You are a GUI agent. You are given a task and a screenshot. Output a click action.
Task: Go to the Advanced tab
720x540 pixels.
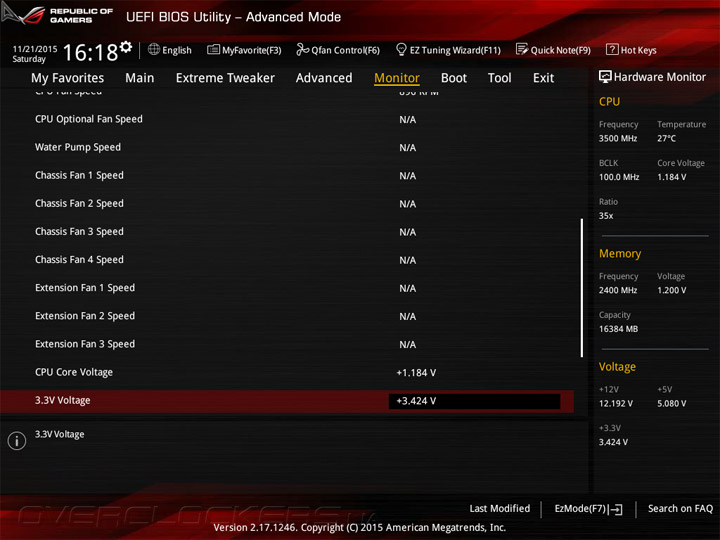coord(324,78)
